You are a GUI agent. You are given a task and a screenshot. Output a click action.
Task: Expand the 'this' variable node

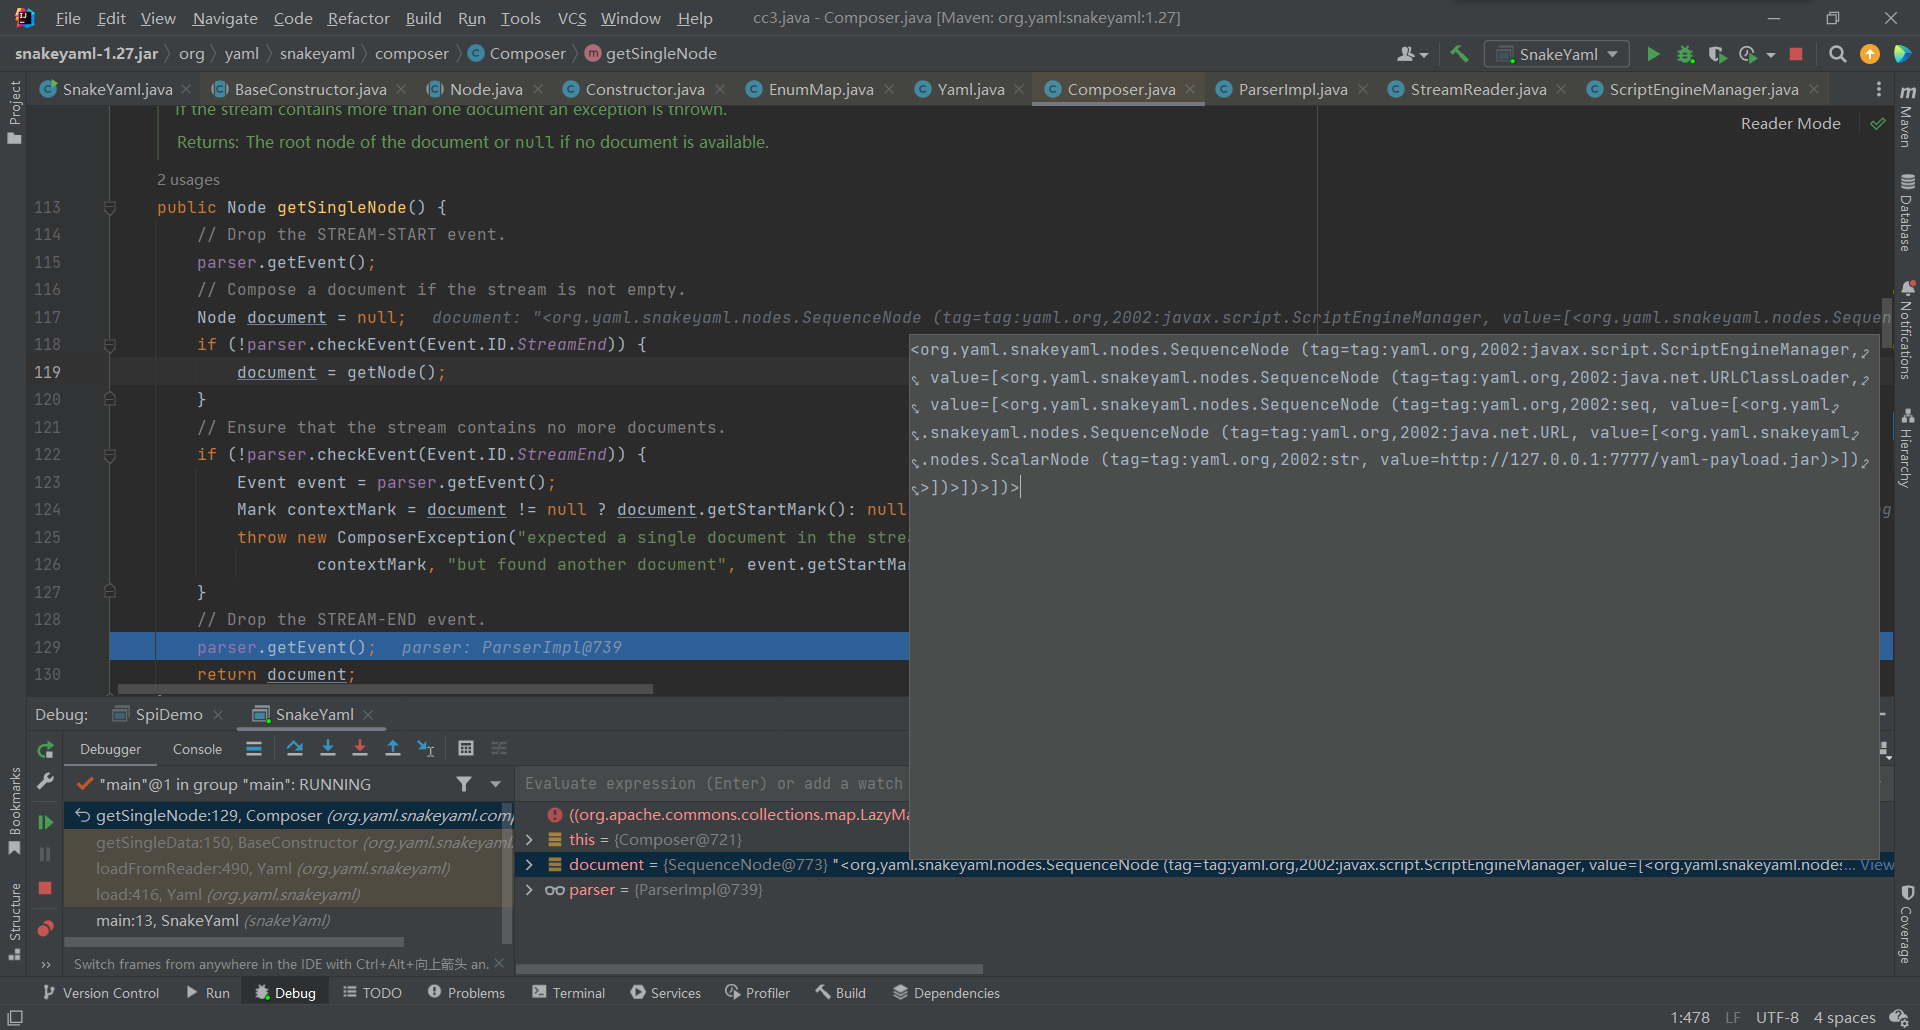click(529, 840)
